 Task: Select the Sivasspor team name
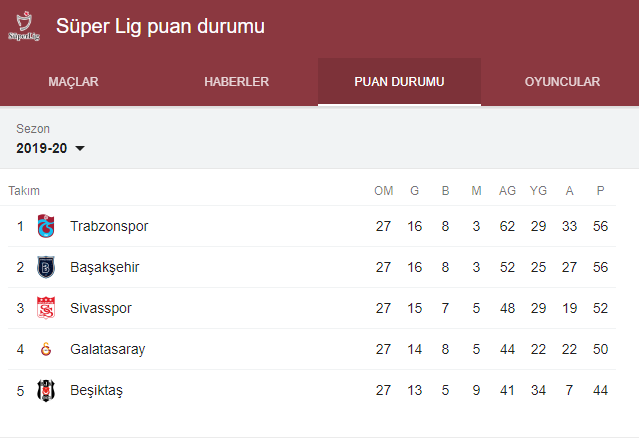(101, 308)
